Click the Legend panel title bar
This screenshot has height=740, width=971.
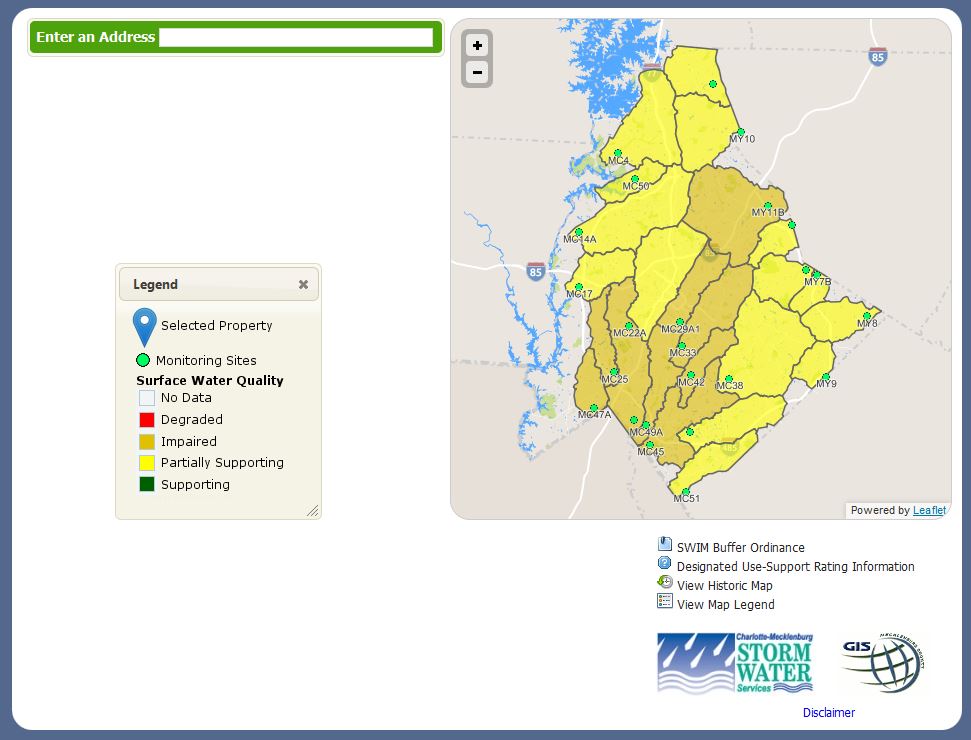pos(219,284)
